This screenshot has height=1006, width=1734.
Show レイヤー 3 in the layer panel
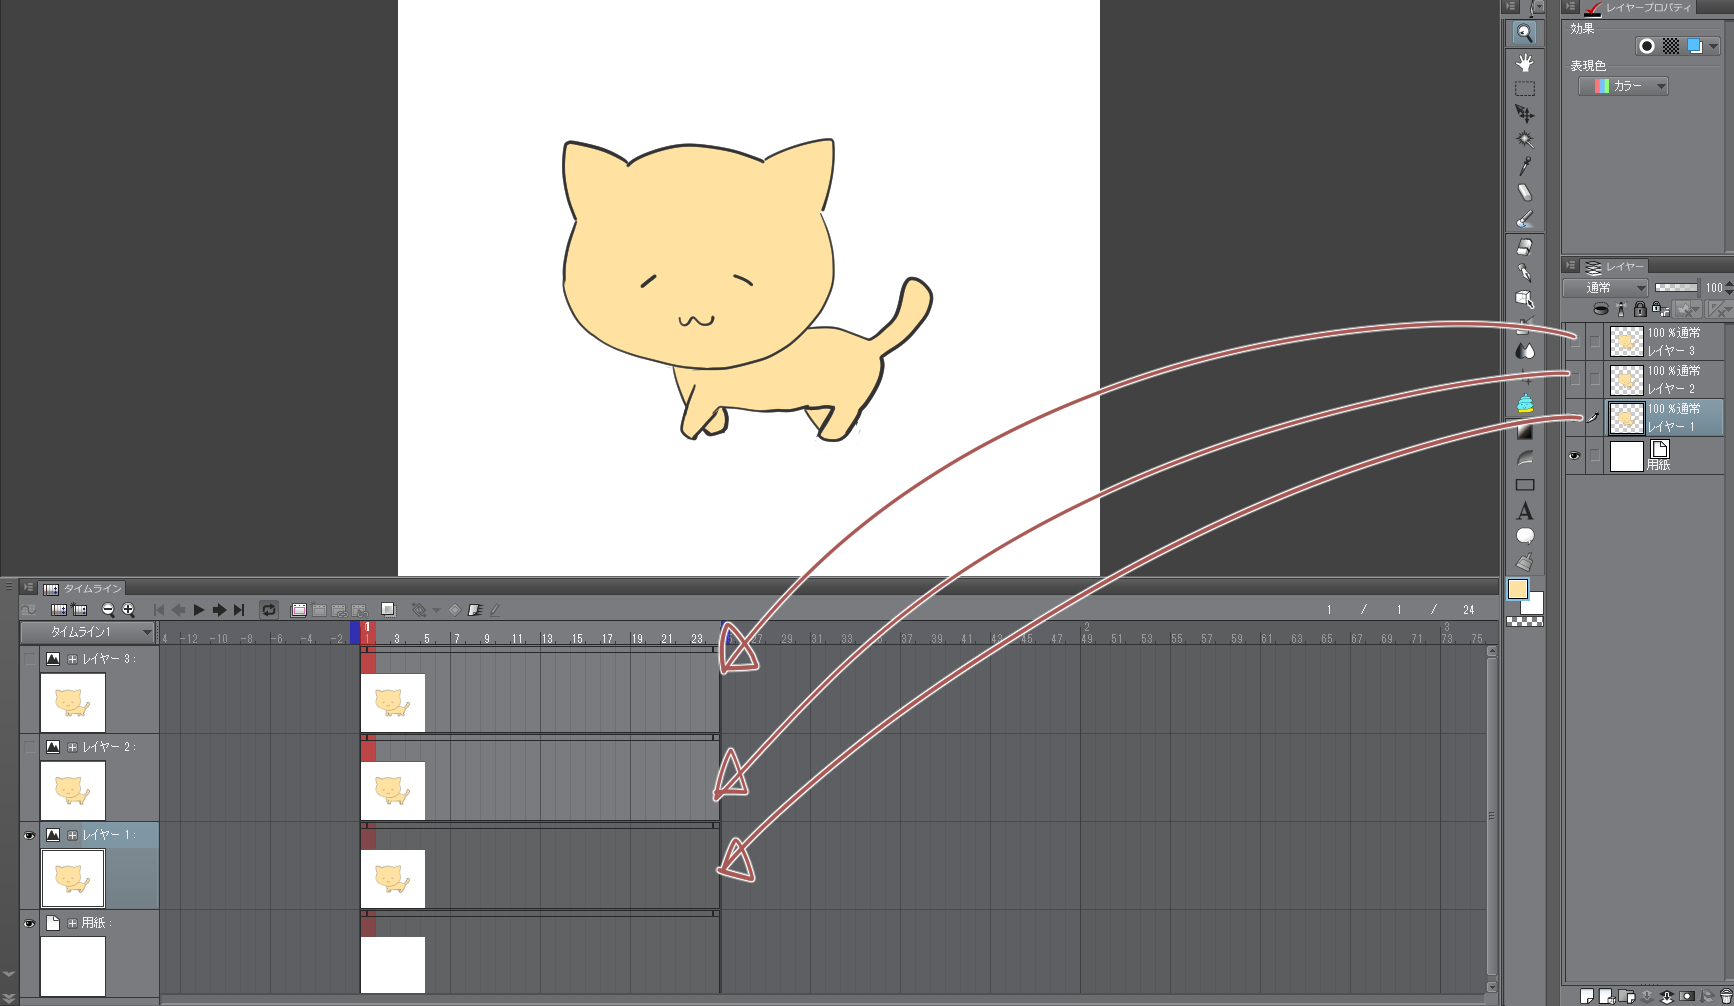[1575, 342]
